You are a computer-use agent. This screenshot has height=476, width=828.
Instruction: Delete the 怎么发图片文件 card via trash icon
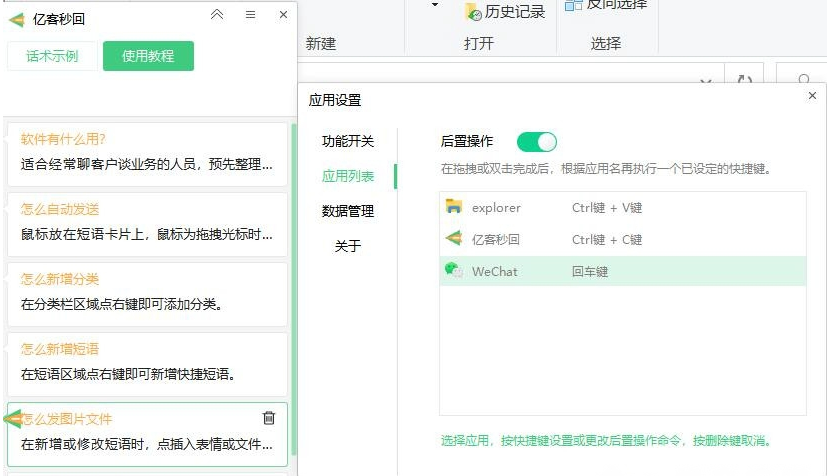pyautogui.click(x=269, y=418)
